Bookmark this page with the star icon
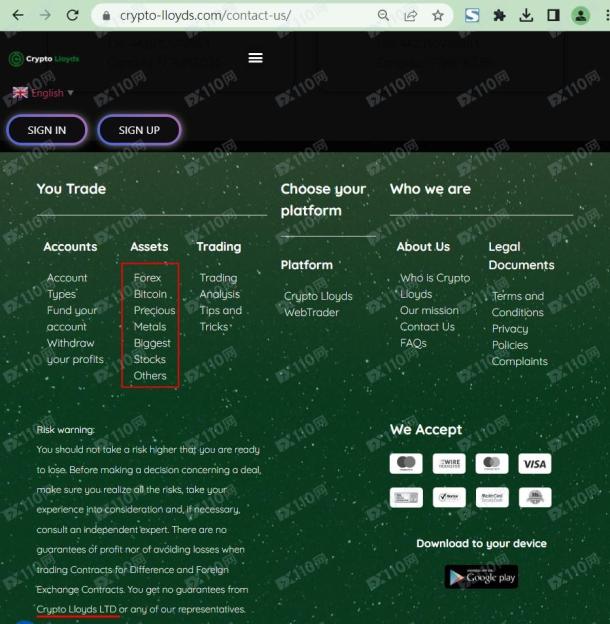The height and width of the screenshot is (624, 610). [x=438, y=16]
